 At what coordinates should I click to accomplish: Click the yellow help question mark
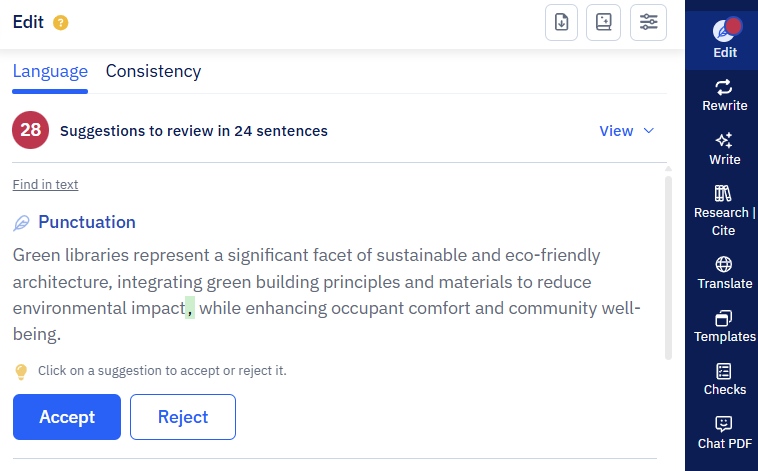(60, 23)
